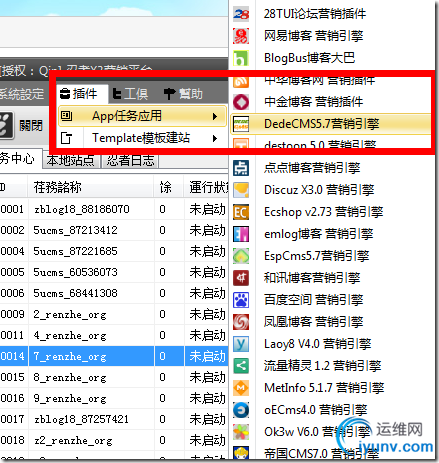Click the App任务应用 menu icon
Screen dimensions: 439x463
point(66,116)
